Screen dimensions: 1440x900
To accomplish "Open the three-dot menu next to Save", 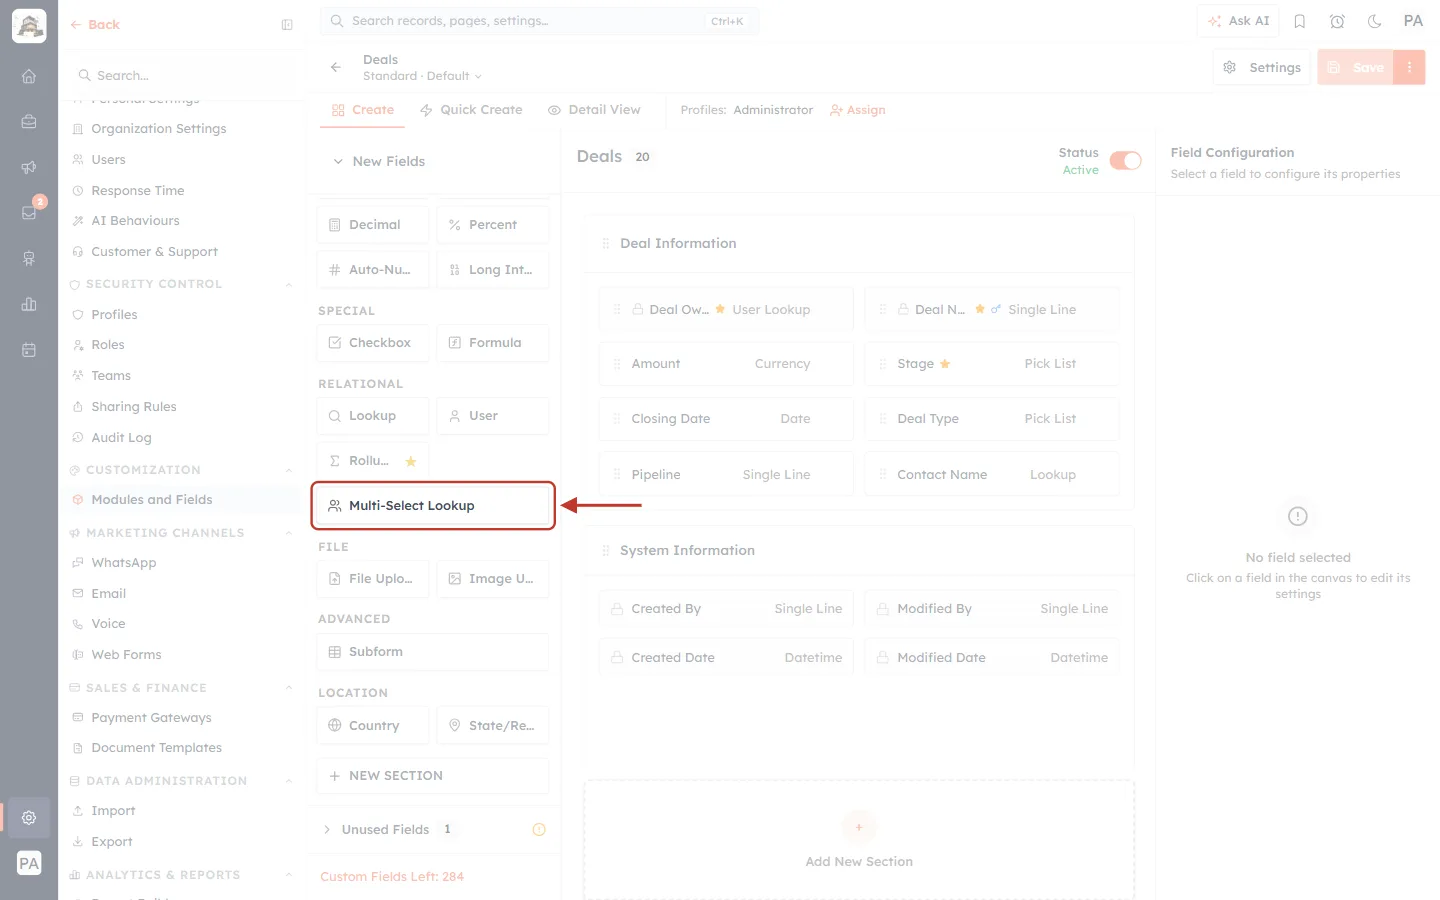I will coord(1409,67).
